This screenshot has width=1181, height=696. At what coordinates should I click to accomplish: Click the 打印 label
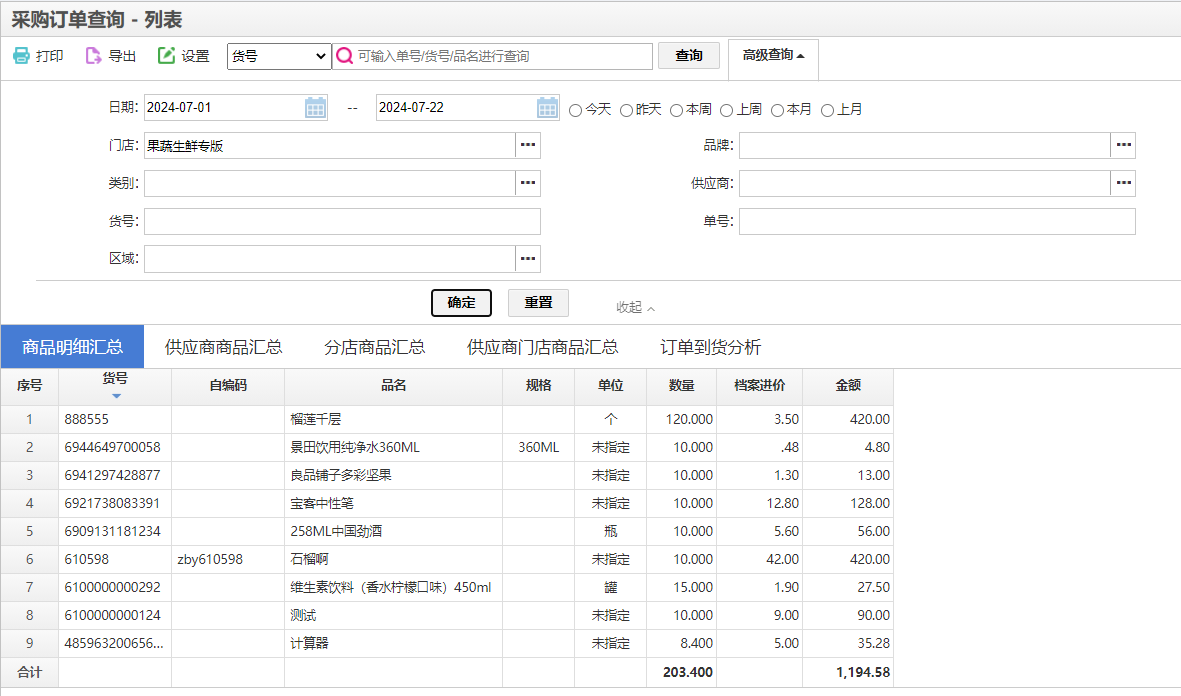point(49,56)
